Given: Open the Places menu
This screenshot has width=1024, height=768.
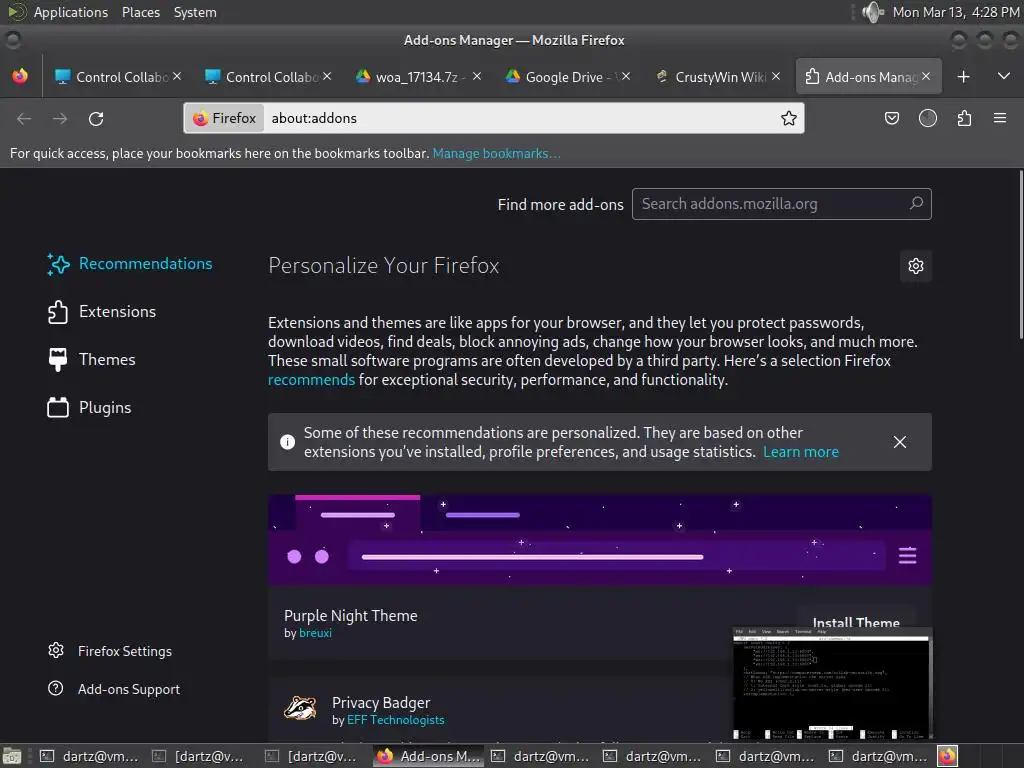Looking at the screenshot, I should [140, 12].
